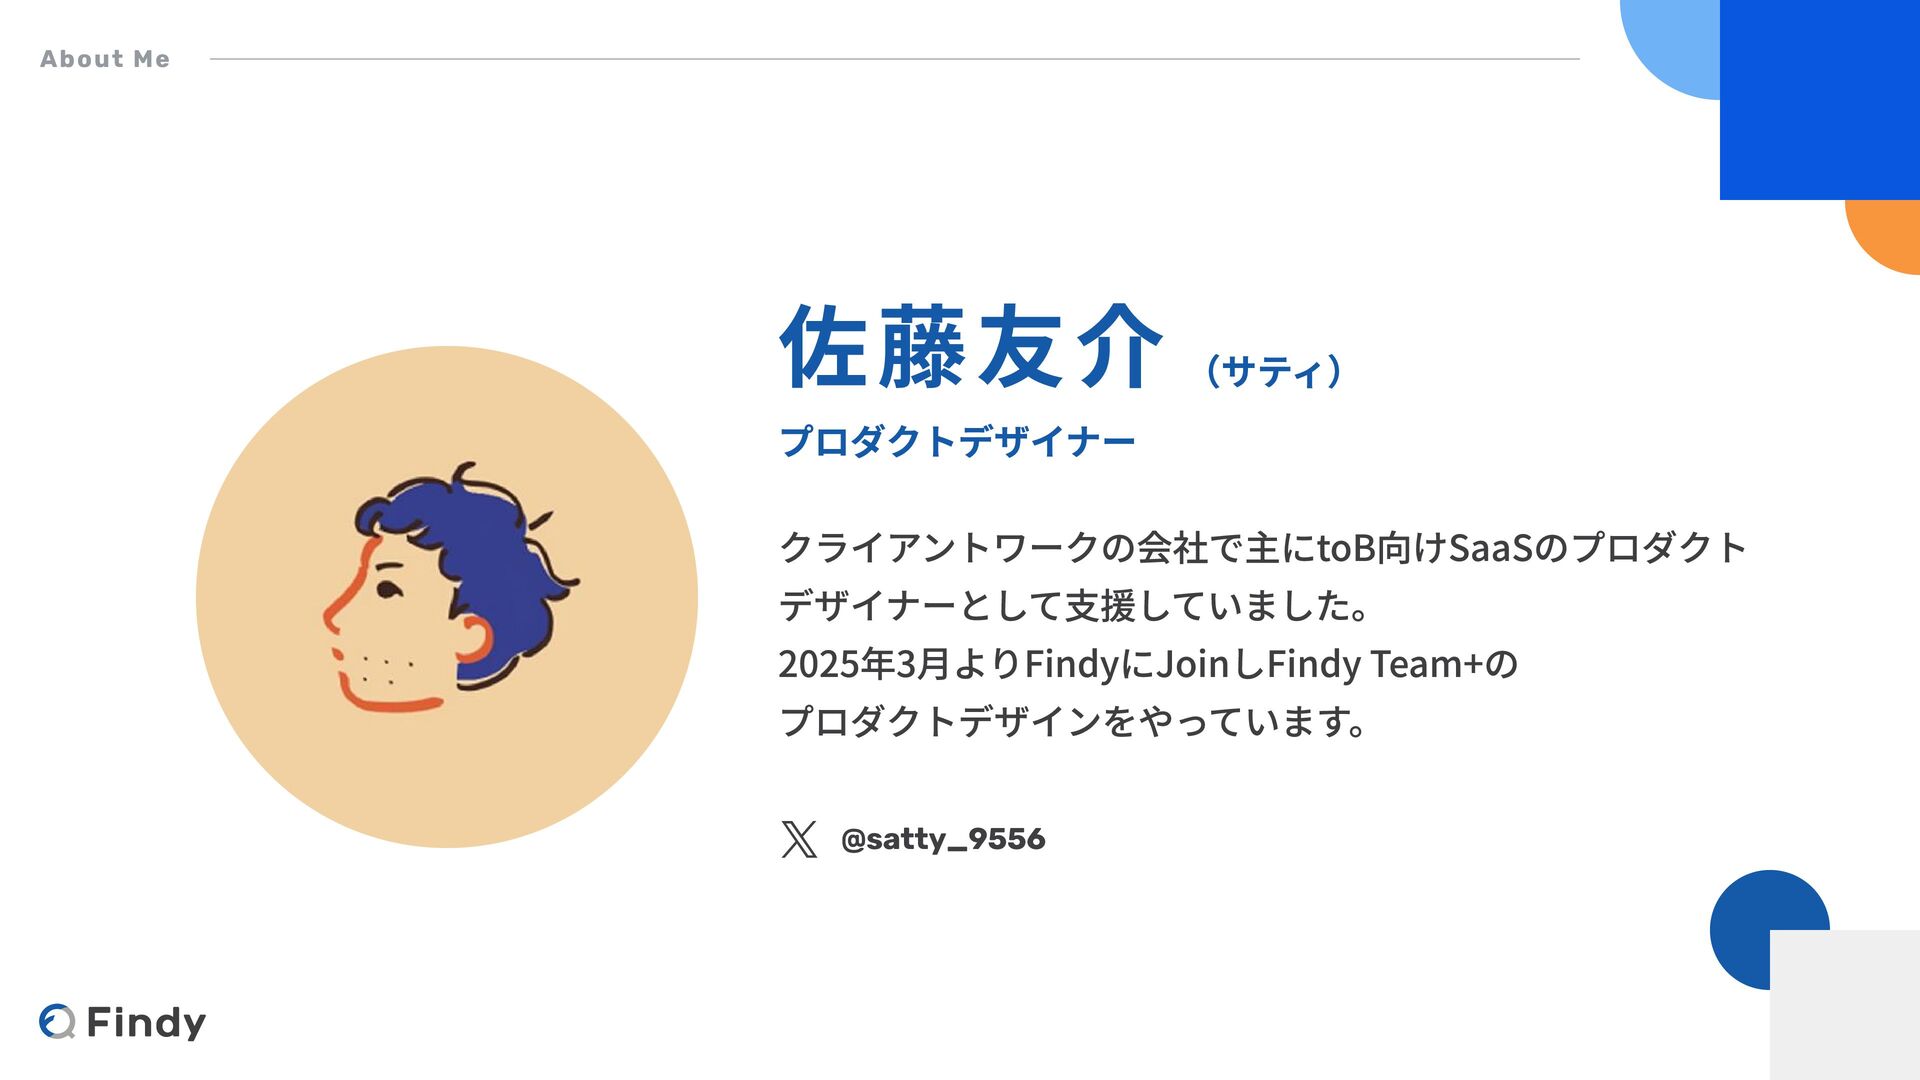Image resolution: width=1920 pixels, height=1080 pixels.
Task: Select the About Me header label
Action: click(105, 59)
